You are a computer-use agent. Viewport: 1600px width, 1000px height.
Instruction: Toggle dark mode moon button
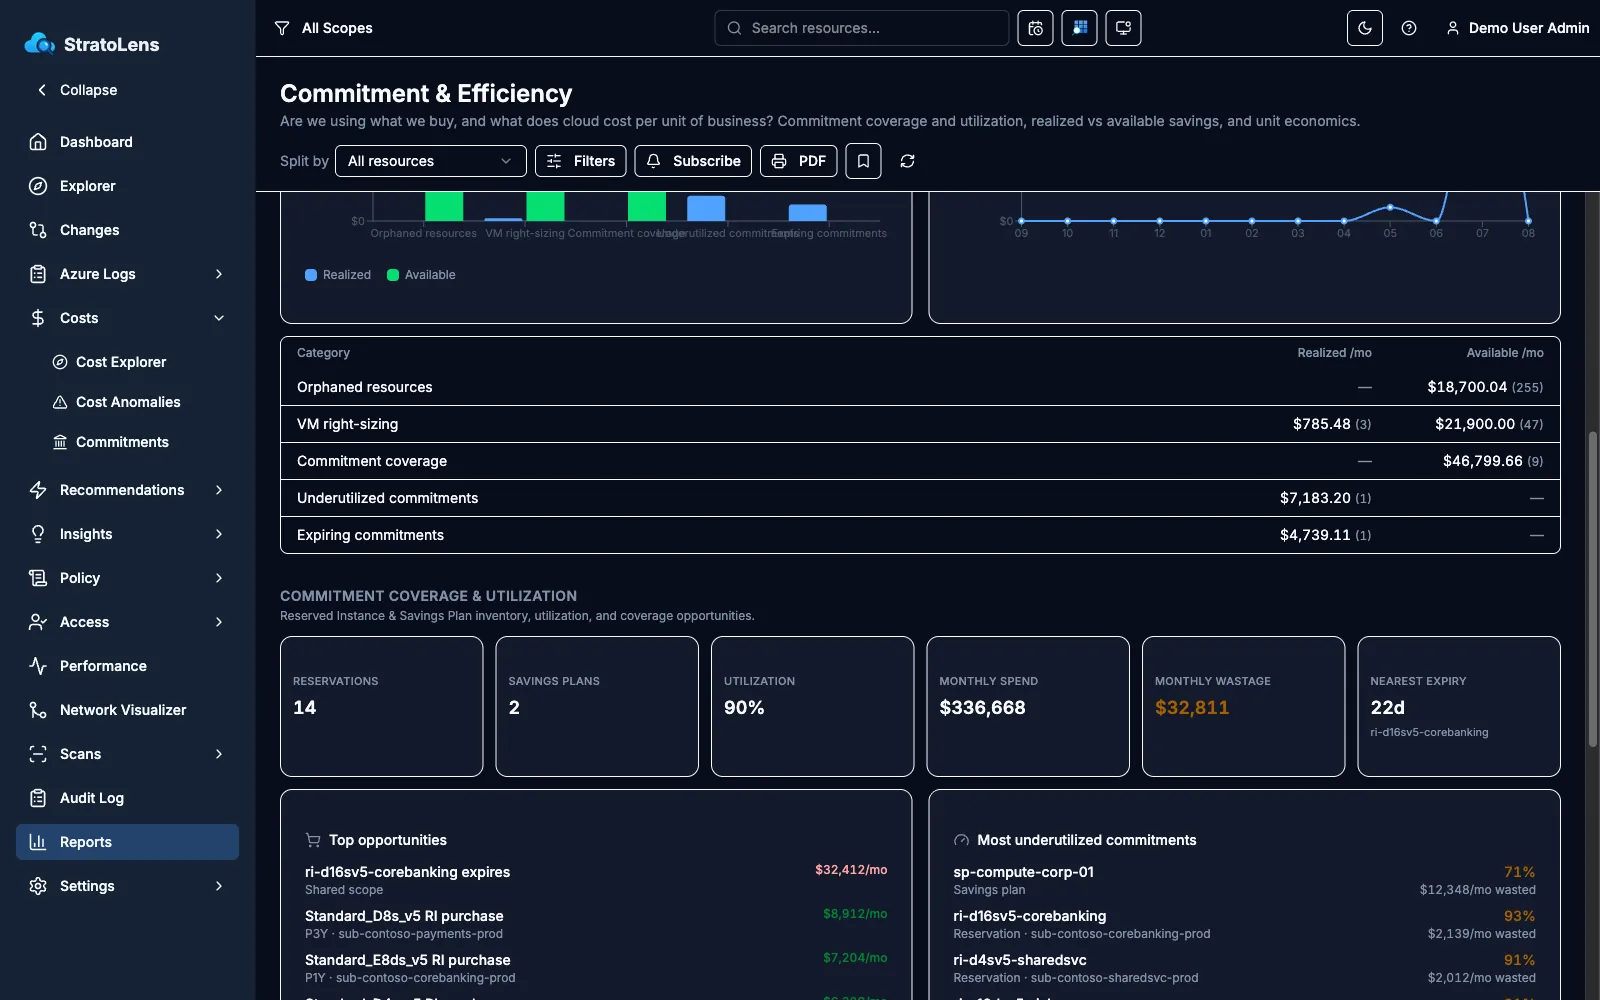point(1365,28)
